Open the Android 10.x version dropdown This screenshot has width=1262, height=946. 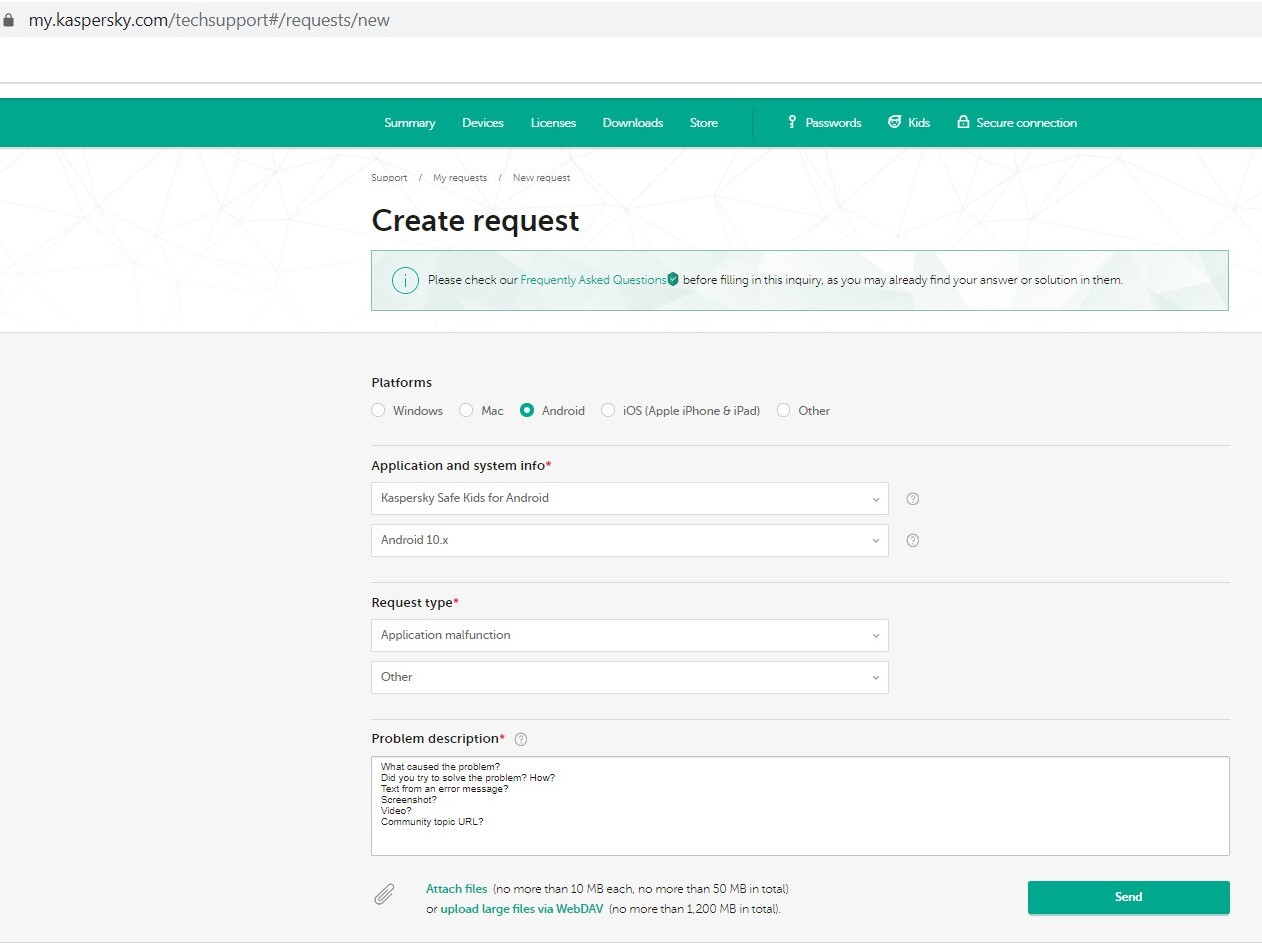pos(630,540)
